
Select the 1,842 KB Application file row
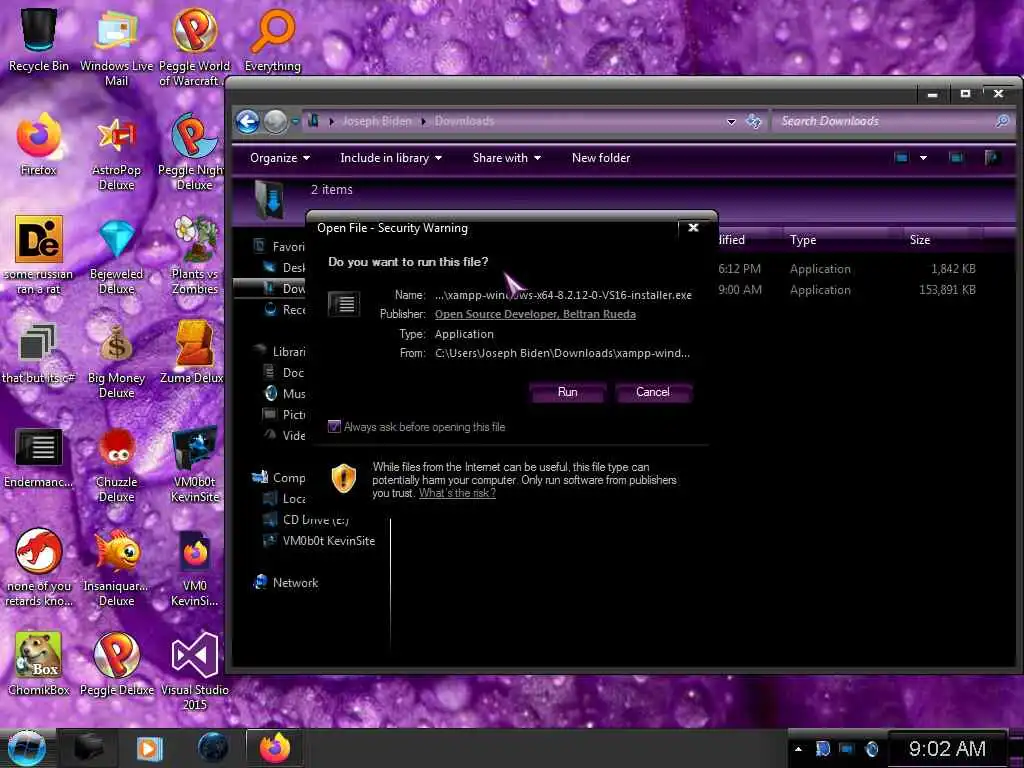(849, 269)
